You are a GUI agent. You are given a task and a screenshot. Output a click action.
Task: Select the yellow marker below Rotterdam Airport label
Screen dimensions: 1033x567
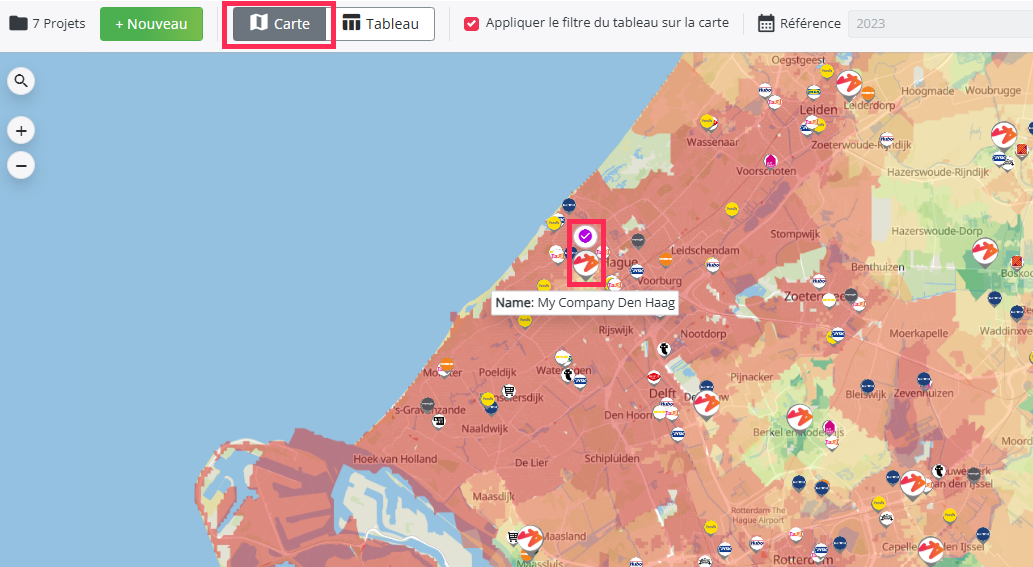[711, 527]
